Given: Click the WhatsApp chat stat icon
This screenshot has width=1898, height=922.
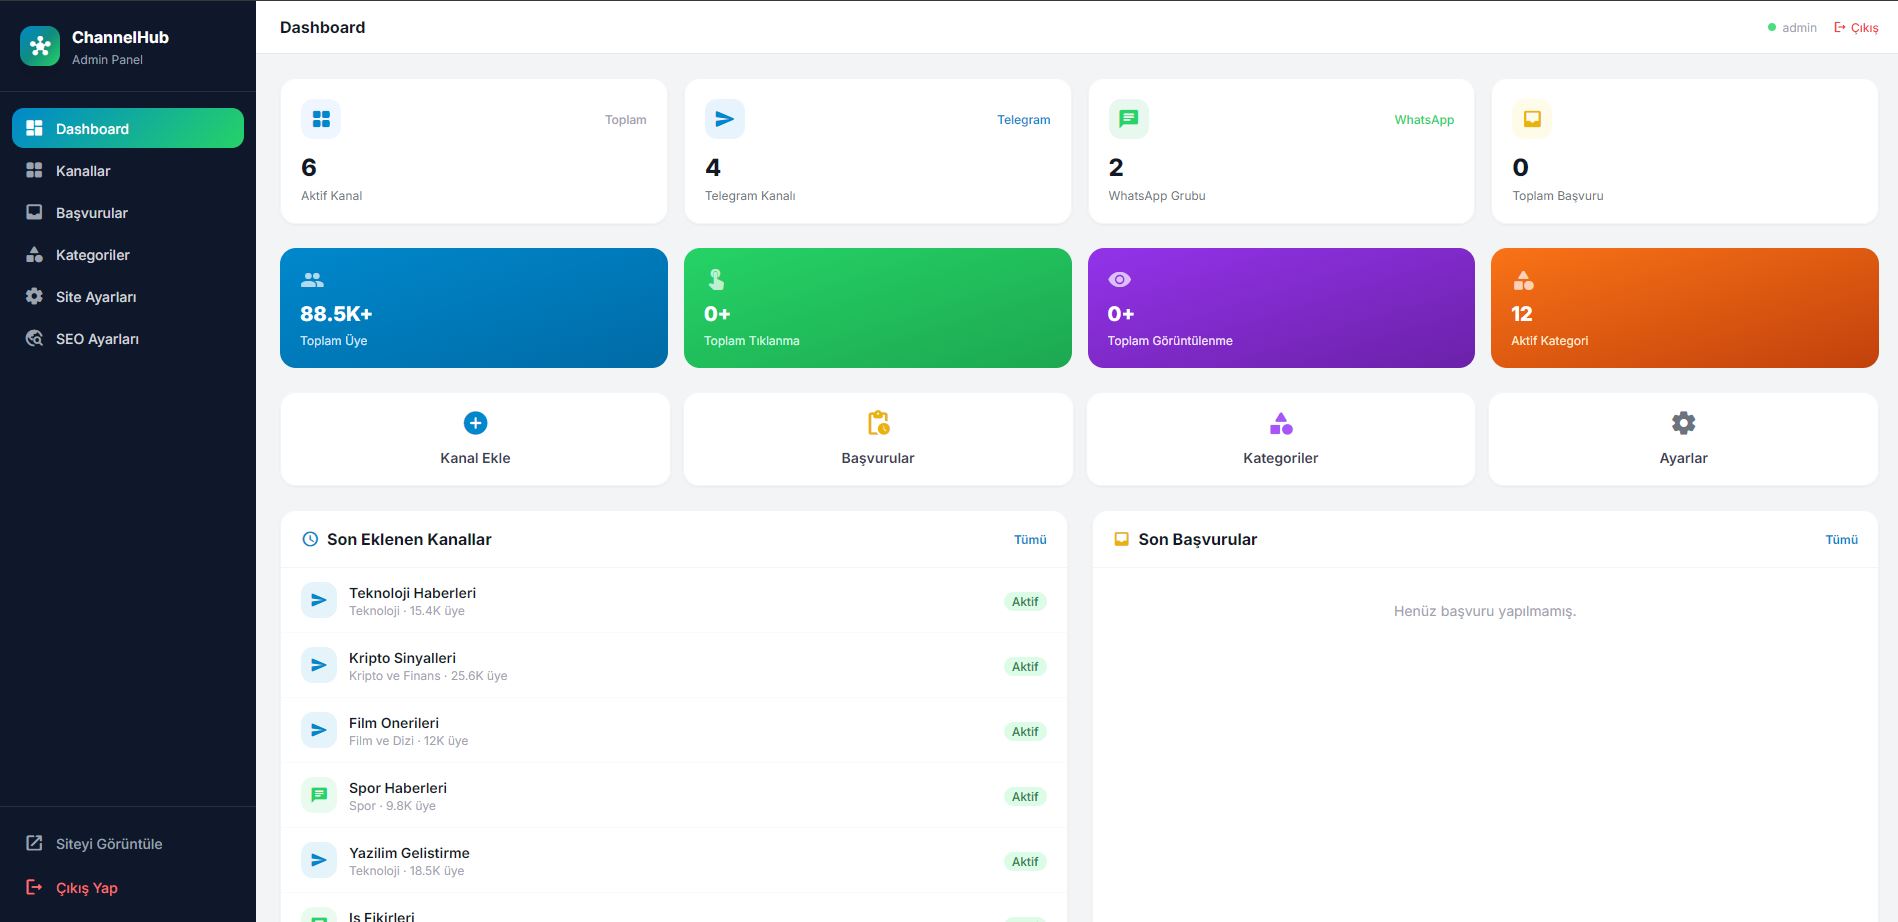Looking at the screenshot, I should pos(1129,119).
